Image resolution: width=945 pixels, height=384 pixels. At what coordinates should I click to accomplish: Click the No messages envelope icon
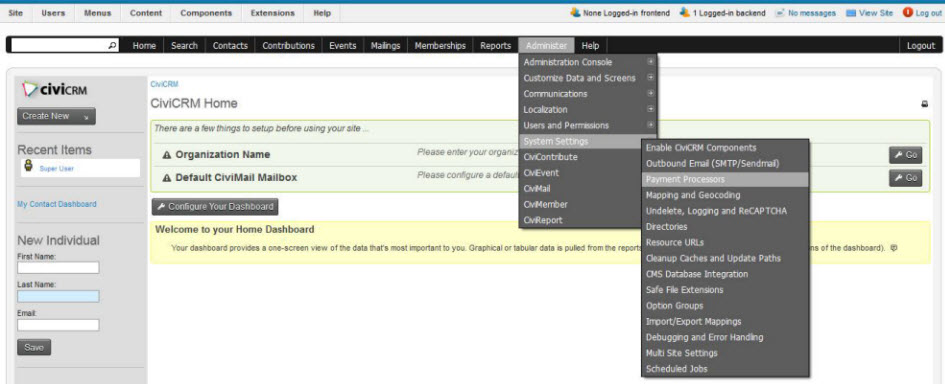tap(779, 13)
